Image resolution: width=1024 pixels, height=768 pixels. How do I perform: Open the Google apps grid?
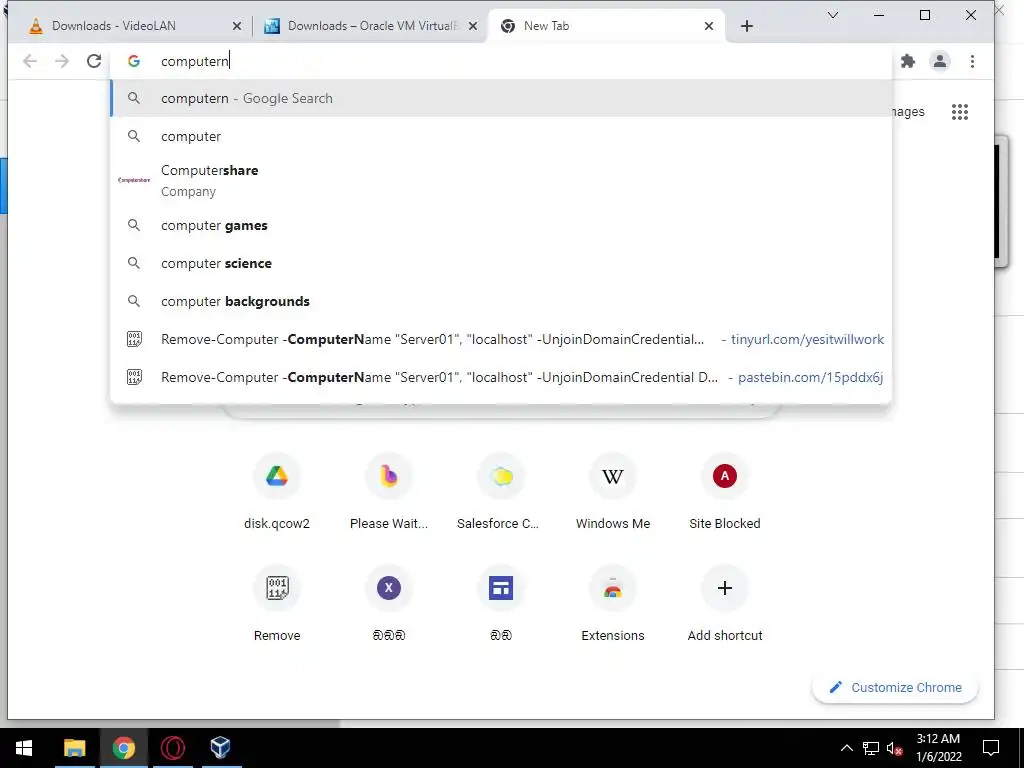tap(959, 112)
